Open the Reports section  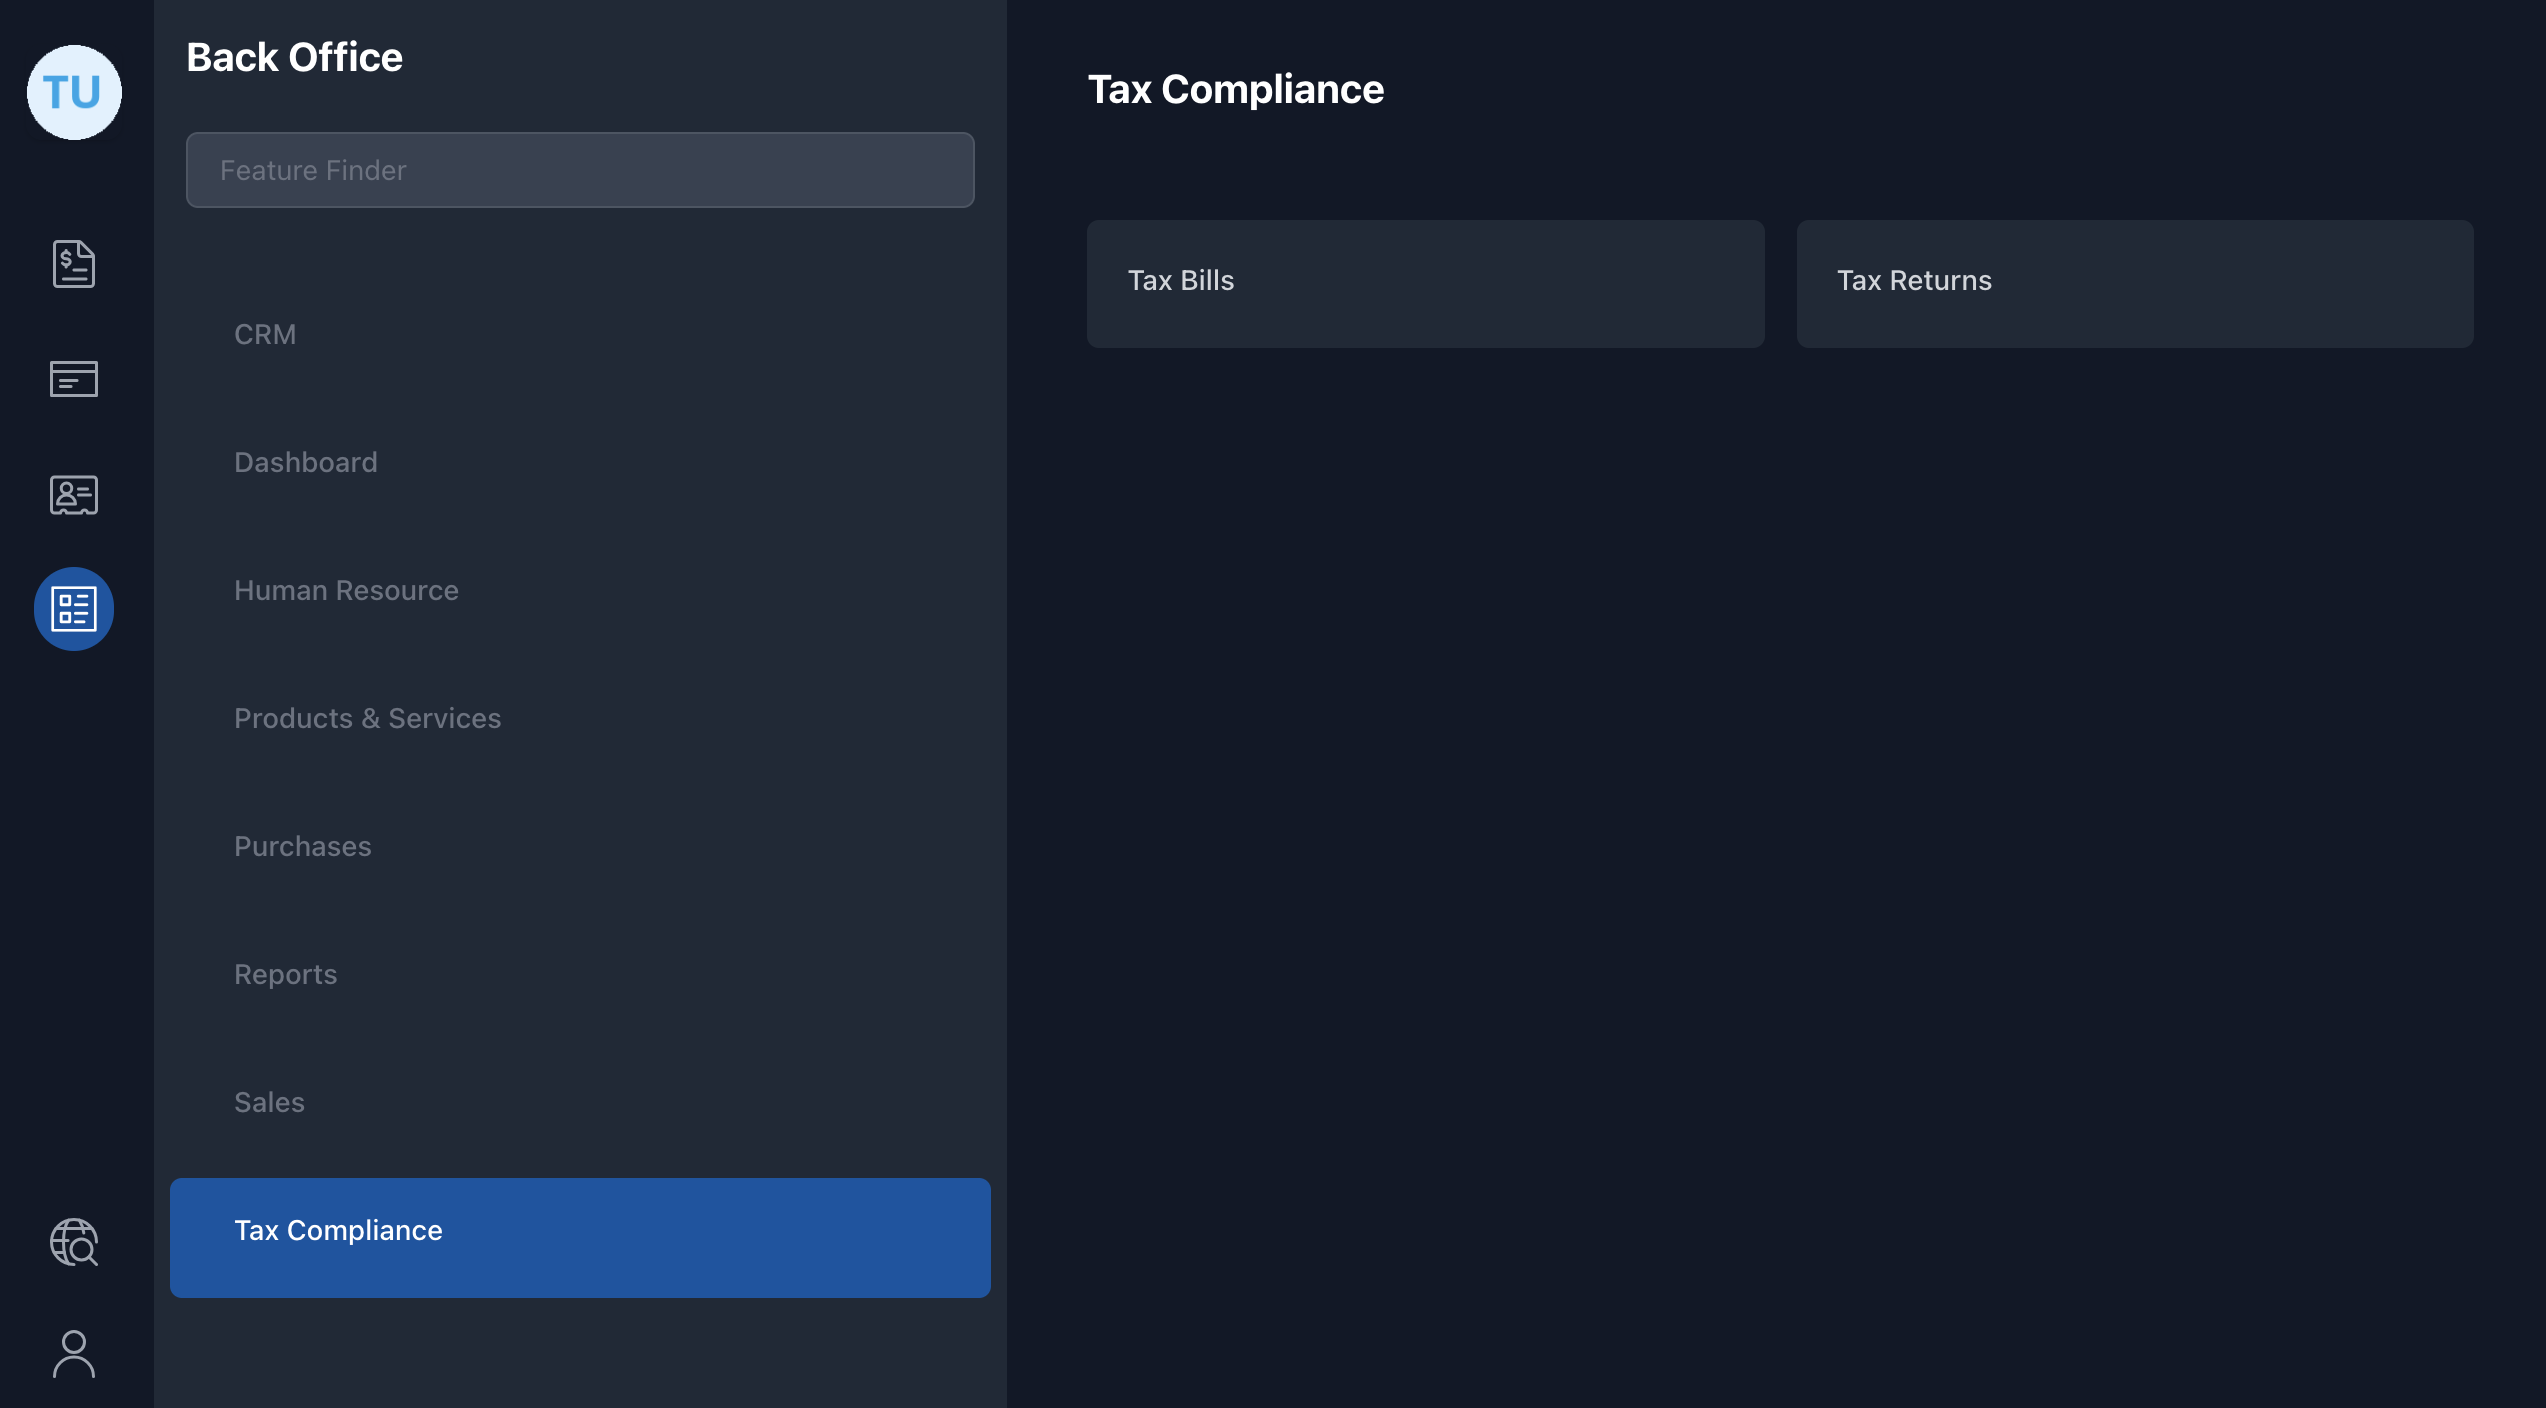580,974
